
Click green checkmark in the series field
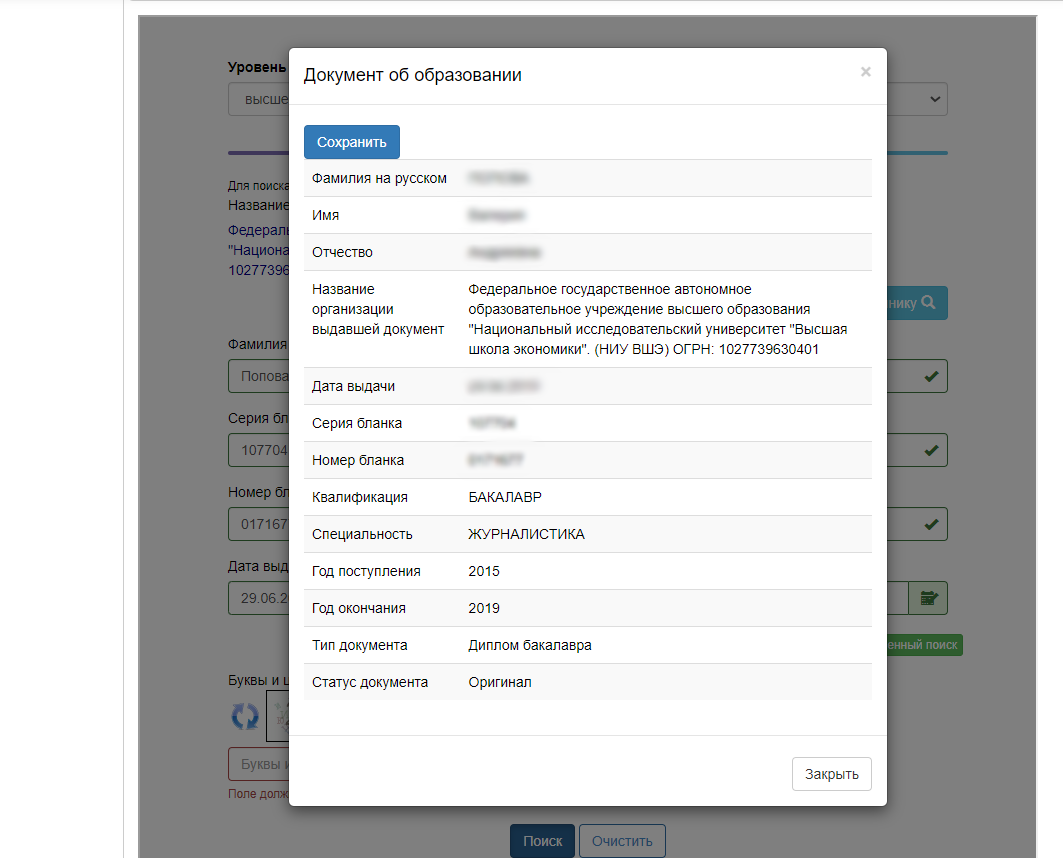tap(930, 450)
